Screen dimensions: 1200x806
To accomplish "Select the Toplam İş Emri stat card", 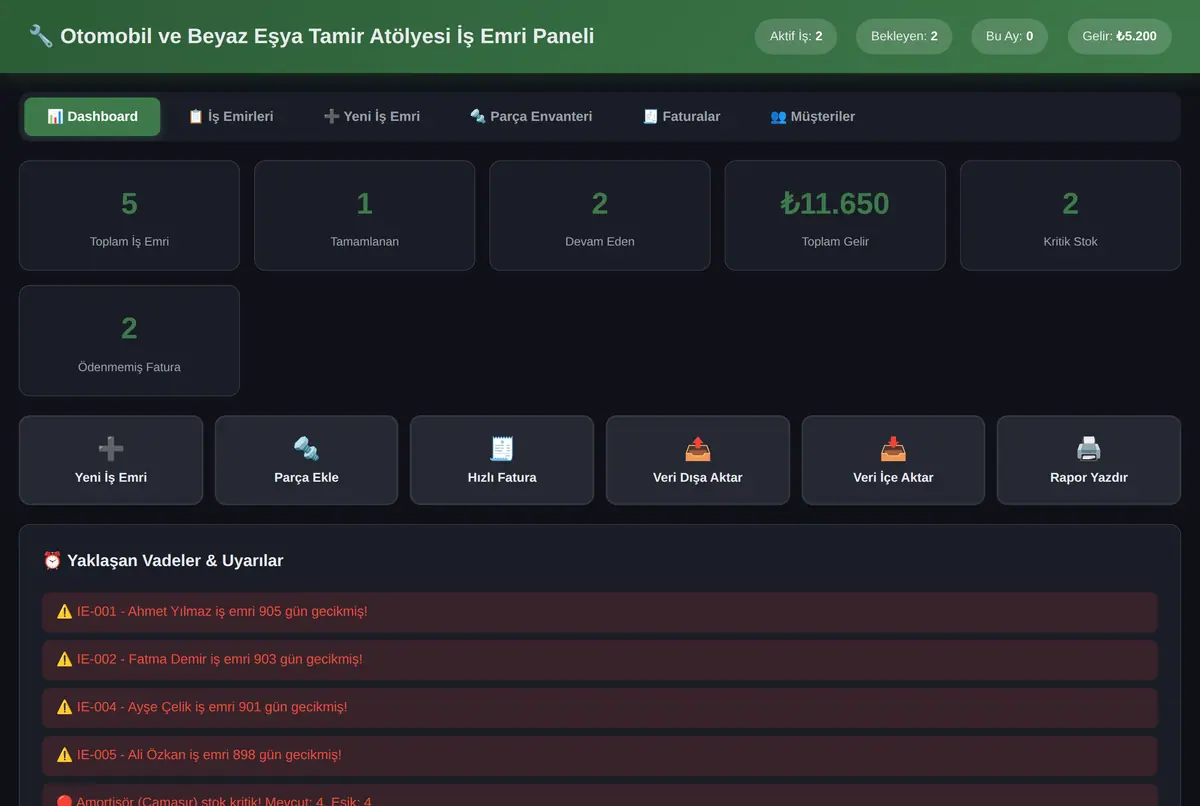I will click(x=129, y=215).
